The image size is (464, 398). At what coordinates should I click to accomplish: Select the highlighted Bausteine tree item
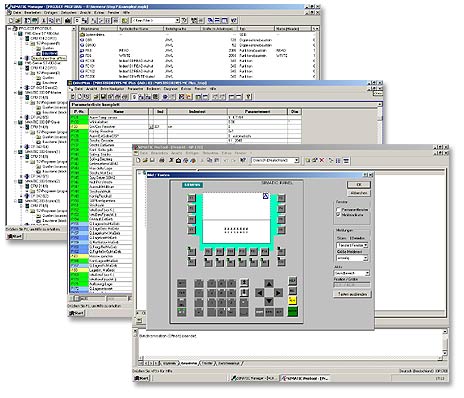point(50,53)
